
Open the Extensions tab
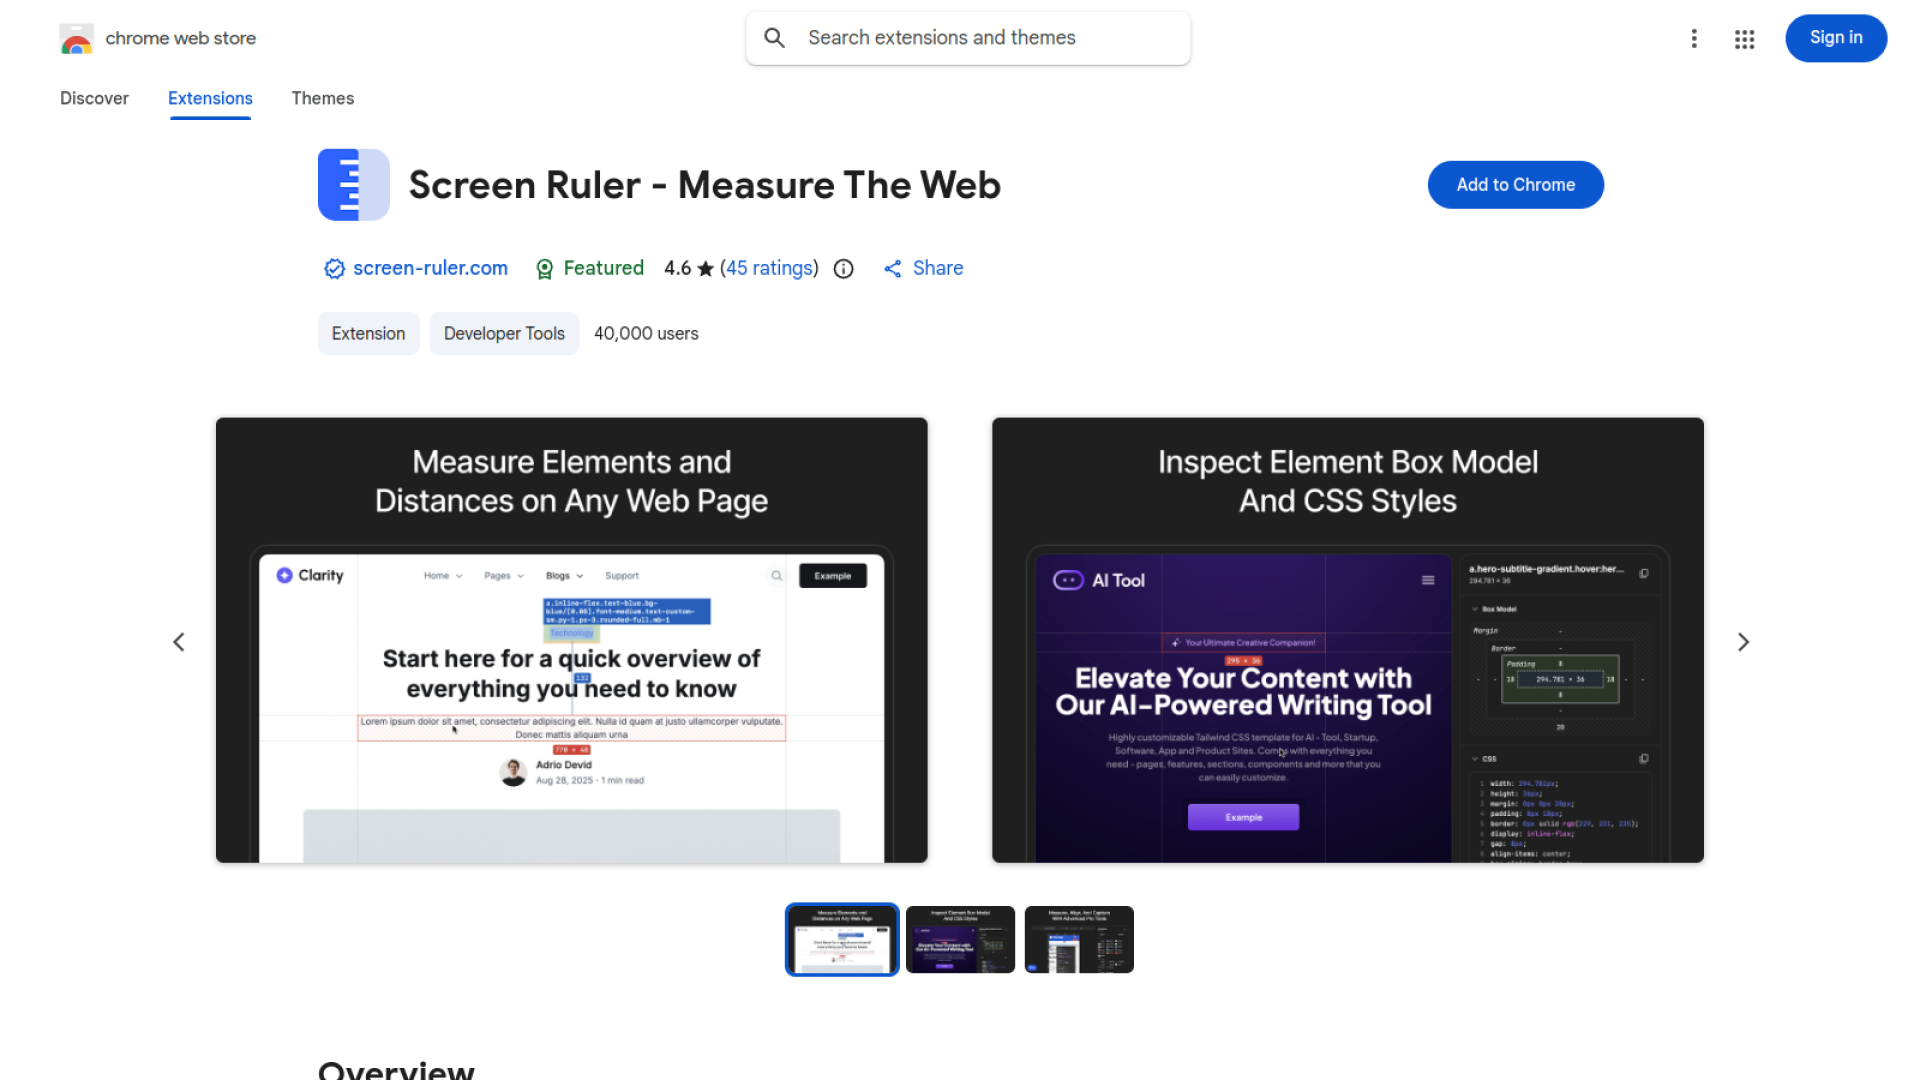click(x=210, y=98)
